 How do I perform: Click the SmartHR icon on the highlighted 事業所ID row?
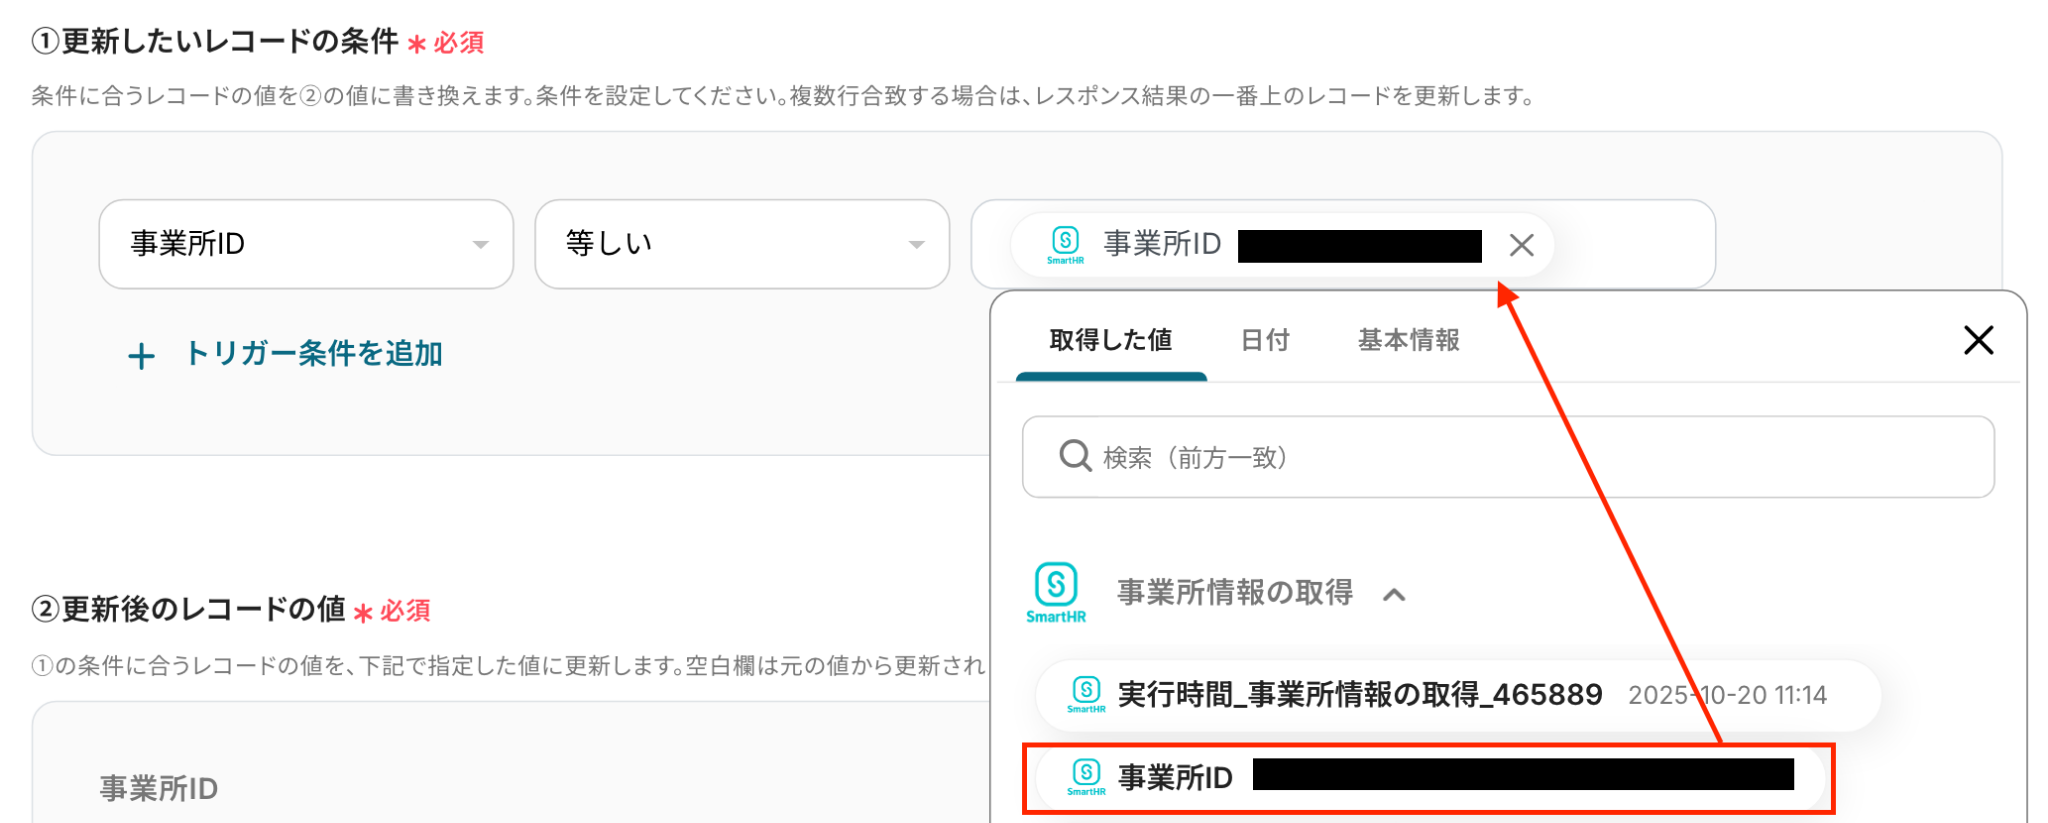1086,776
